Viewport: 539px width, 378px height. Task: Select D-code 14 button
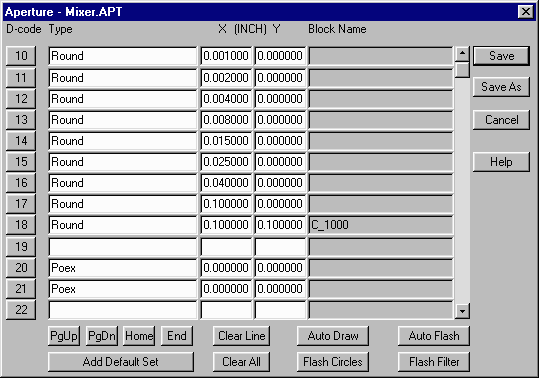pyautogui.click(x=21, y=141)
